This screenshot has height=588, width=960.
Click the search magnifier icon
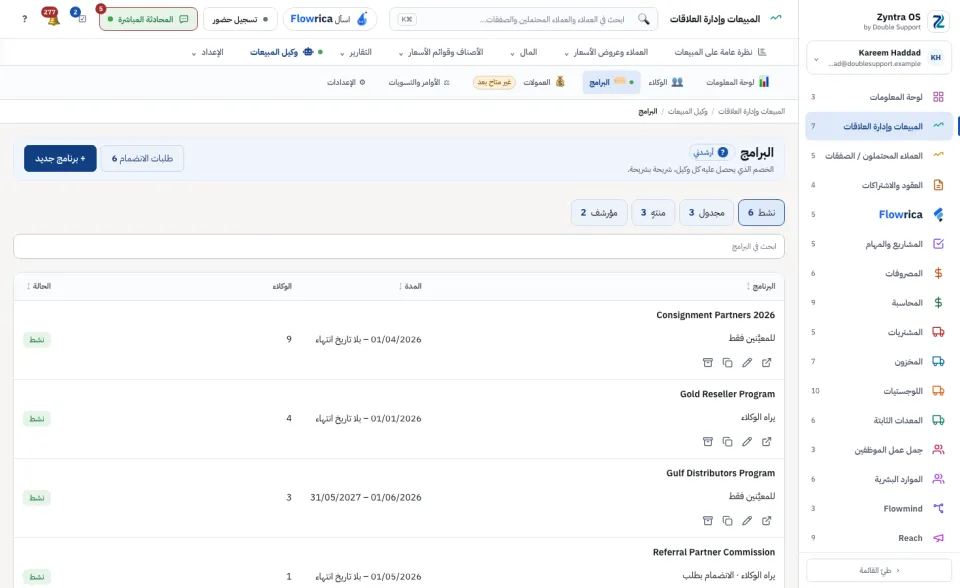tap(643, 19)
